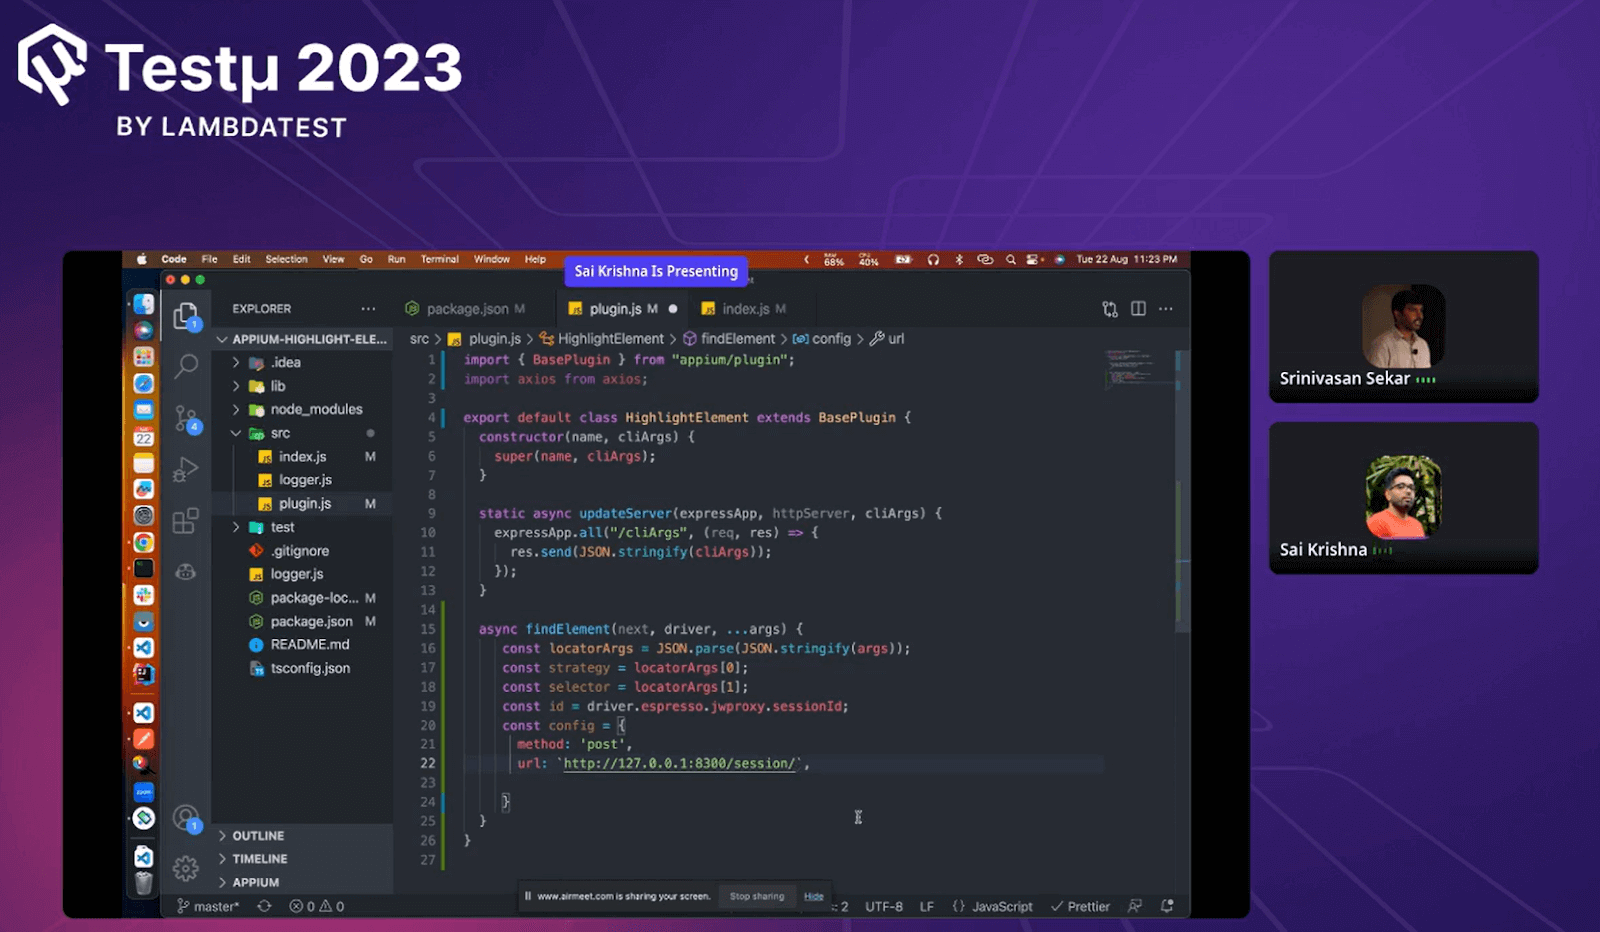Click the Hide link on sharing bar
The image size is (1600, 932).
click(814, 896)
